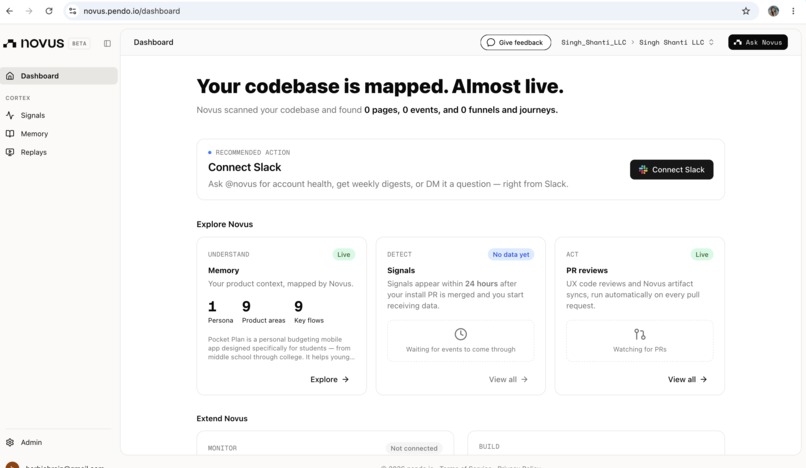806x468 pixels.
Task: Click the Explore Novus heading
Action: [225, 224]
